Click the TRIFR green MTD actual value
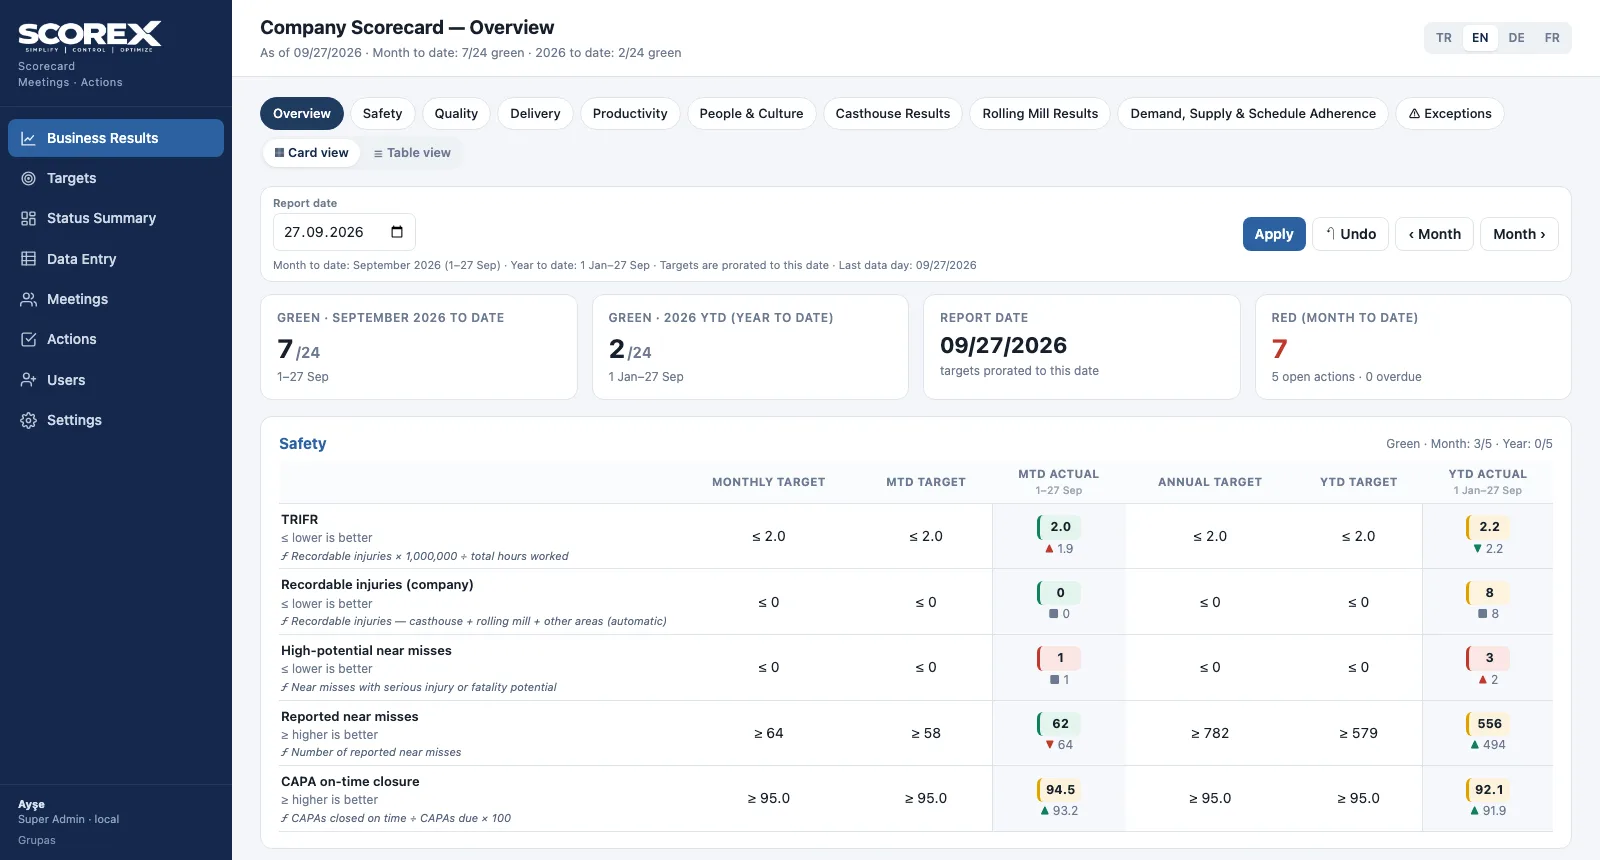Image resolution: width=1600 pixels, height=860 pixels. (1060, 526)
